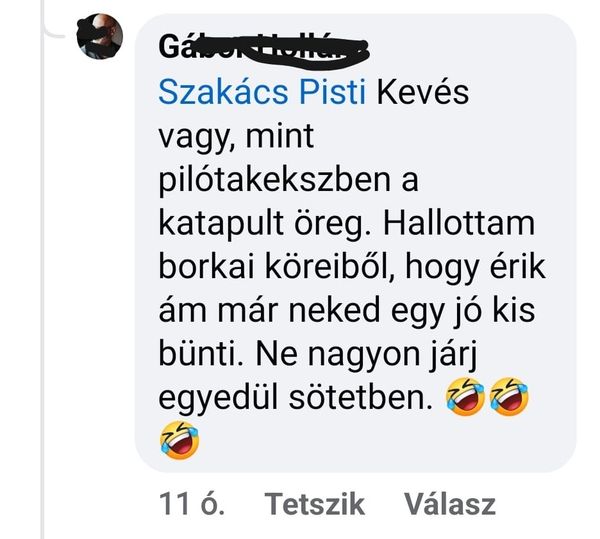
Task: Open the 11 ó. comment timestamp
Action: [191, 504]
